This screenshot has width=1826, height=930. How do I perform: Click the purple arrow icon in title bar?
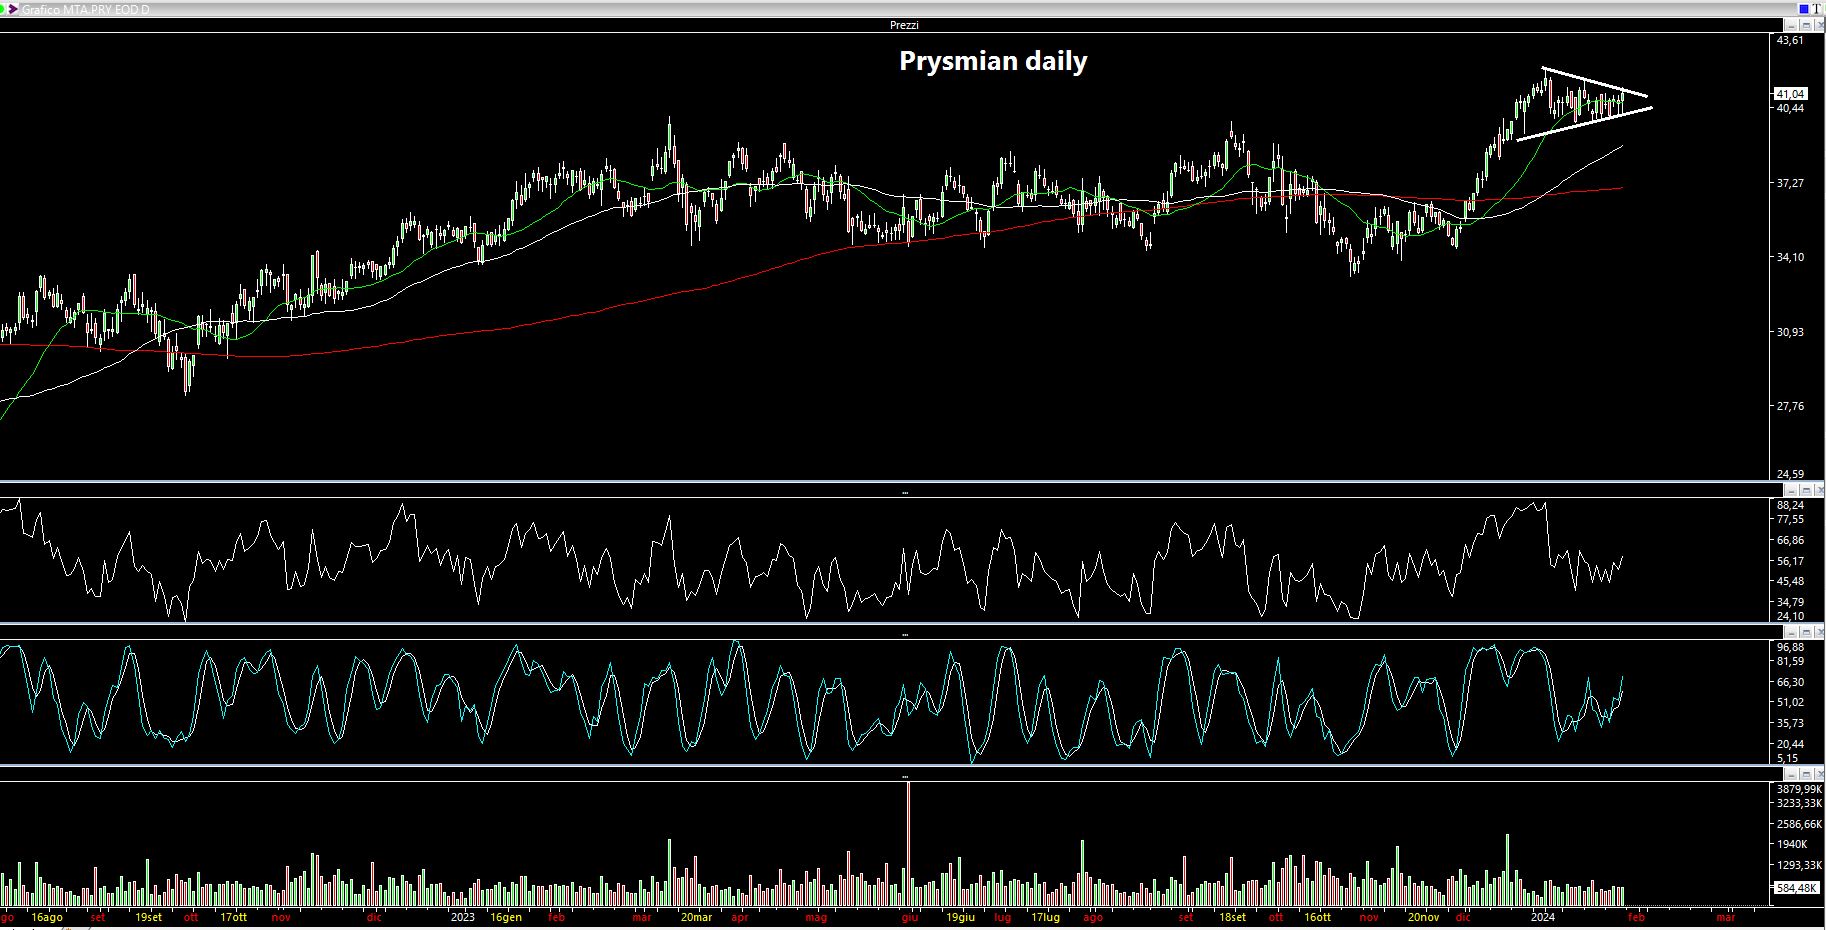click(x=12, y=8)
